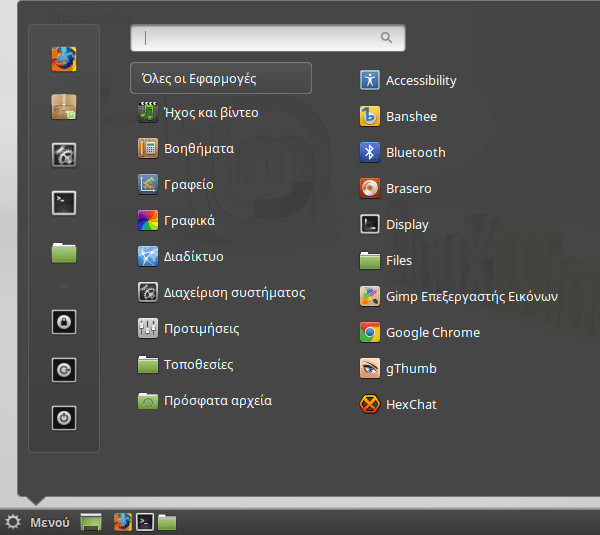The height and width of the screenshot is (535, 600).
Task: Click the Display app icon
Action: (x=370, y=224)
